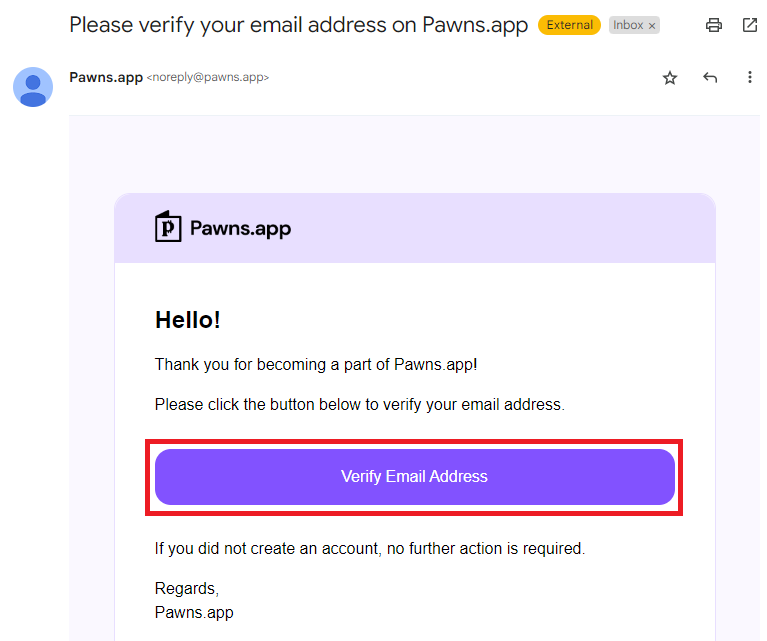The width and height of the screenshot is (767, 641).
Task: Click the Pawns.app logo icon in banner
Action: tap(168, 227)
